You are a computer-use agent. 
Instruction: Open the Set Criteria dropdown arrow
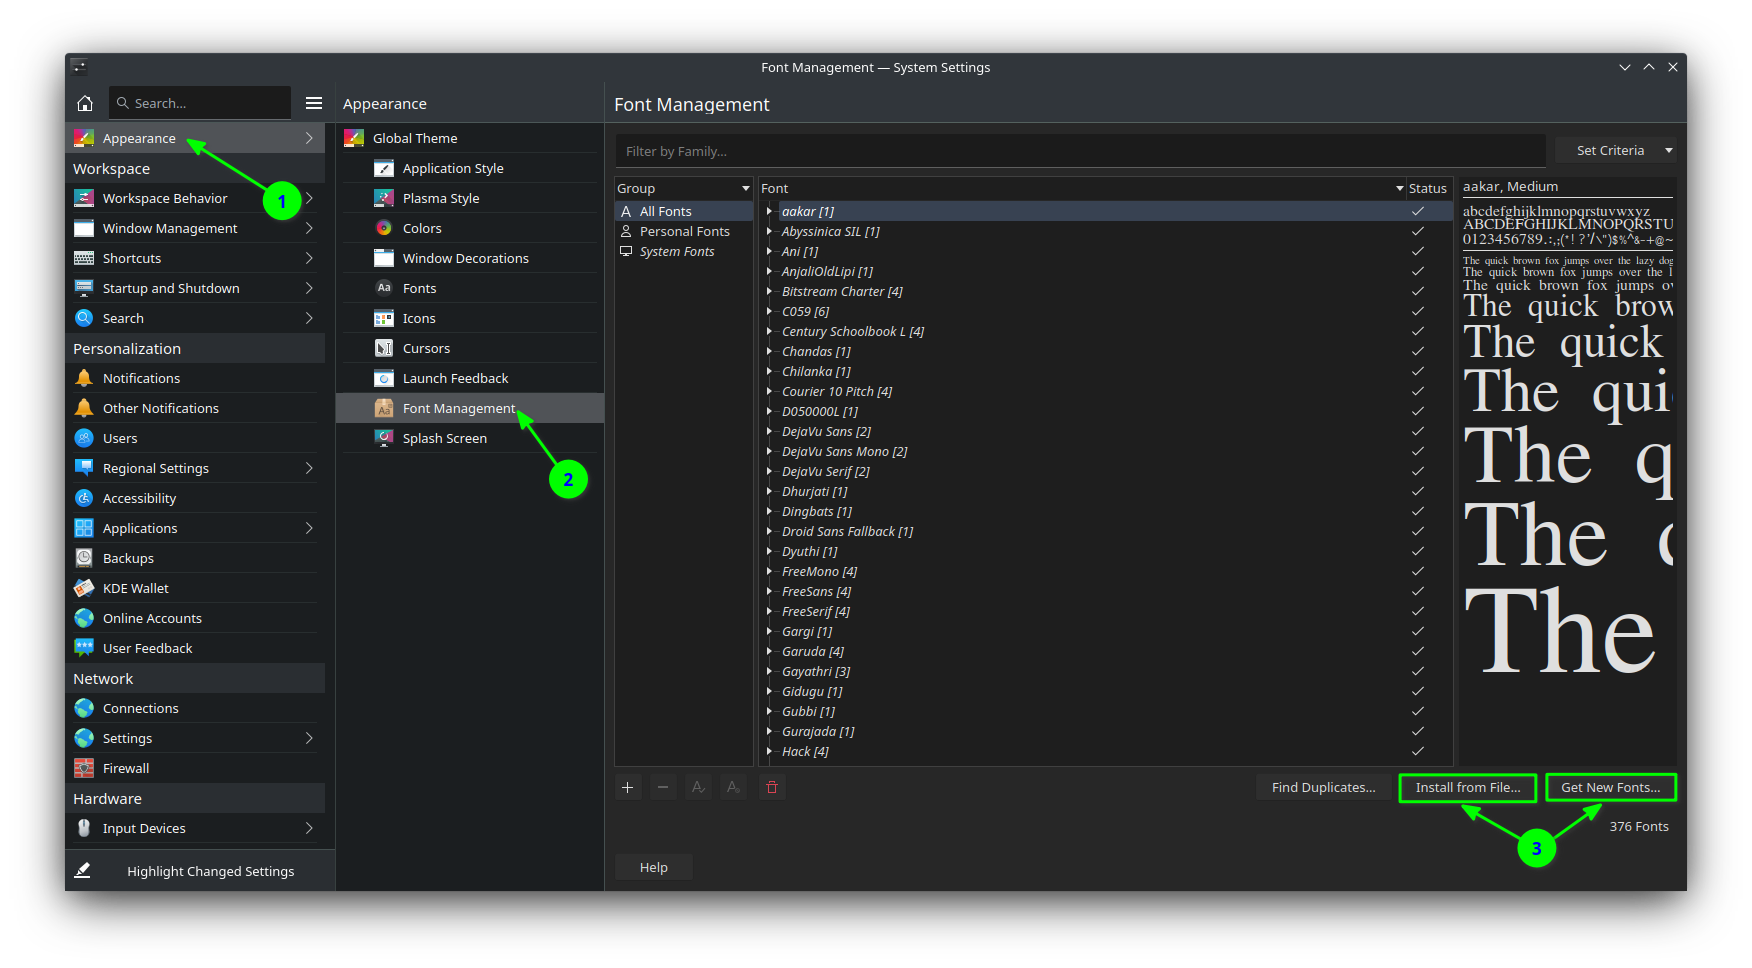coord(1668,150)
